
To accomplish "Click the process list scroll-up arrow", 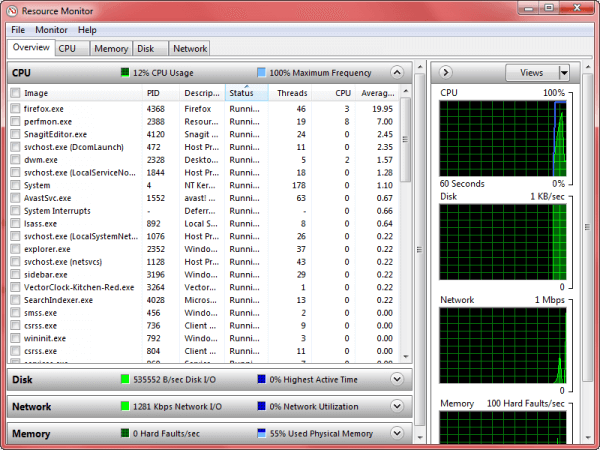I will pyautogui.click(x=406, y=91).
